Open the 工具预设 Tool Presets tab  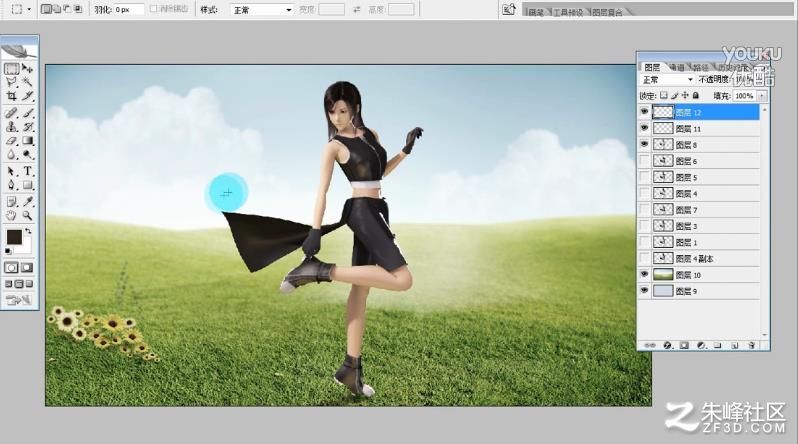click(x=568, y=12)
